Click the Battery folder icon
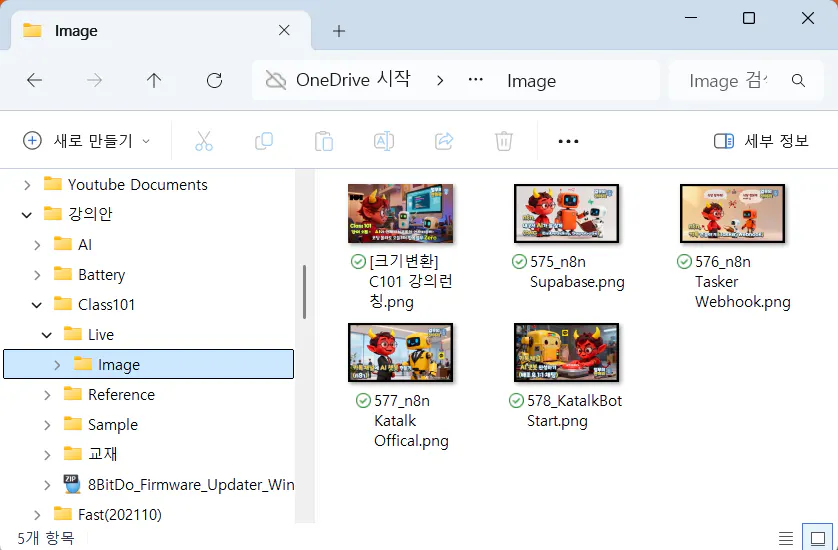The width and height of the screenshot is (838, 550). pyautogui.click(x=63, y=274)
